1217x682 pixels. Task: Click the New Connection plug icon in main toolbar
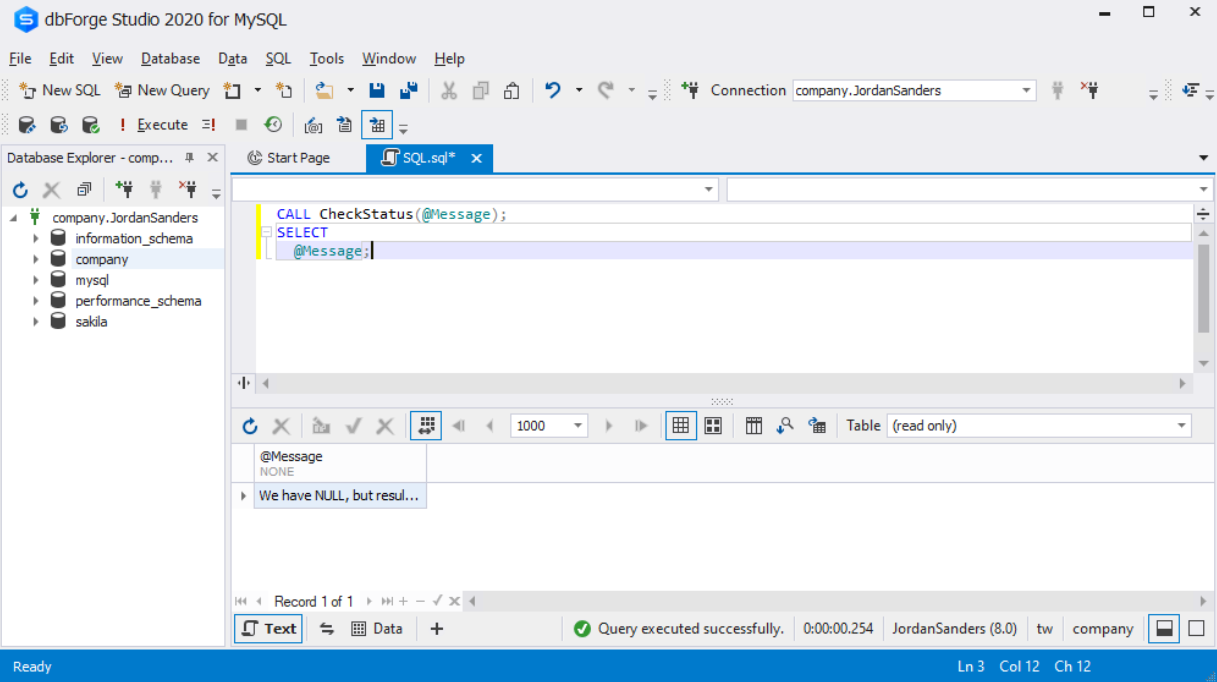pos(690,90)
